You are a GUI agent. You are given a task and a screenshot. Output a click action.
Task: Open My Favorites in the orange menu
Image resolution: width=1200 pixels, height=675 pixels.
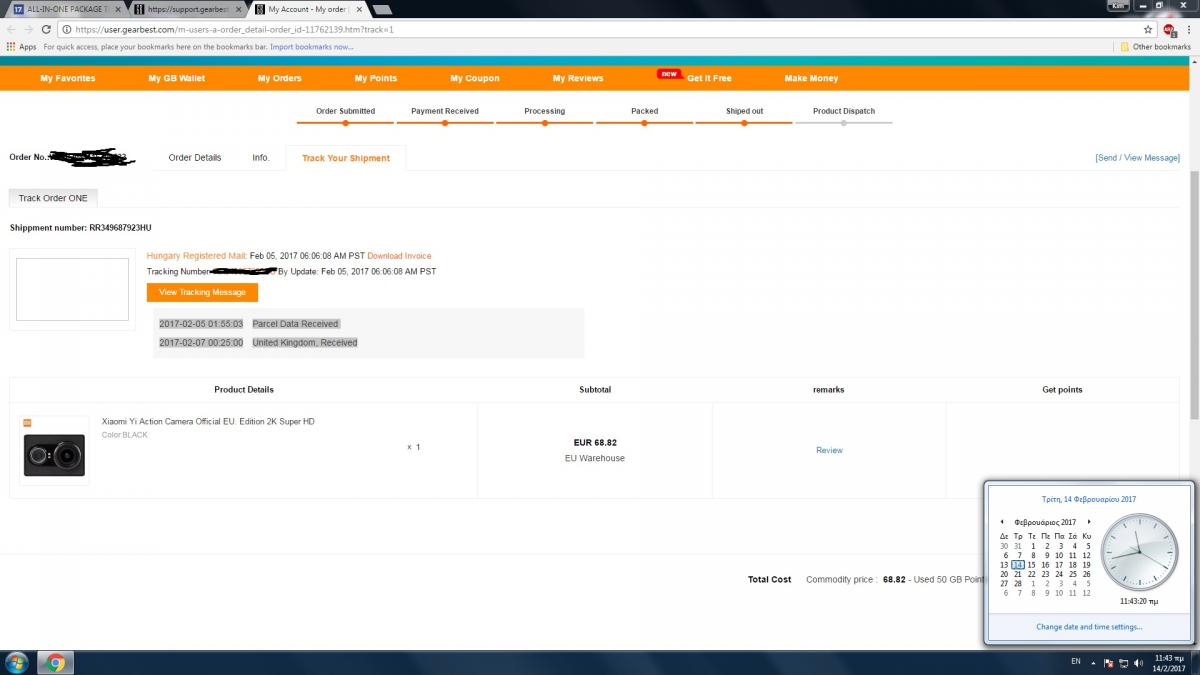click(x=68, y=78)
